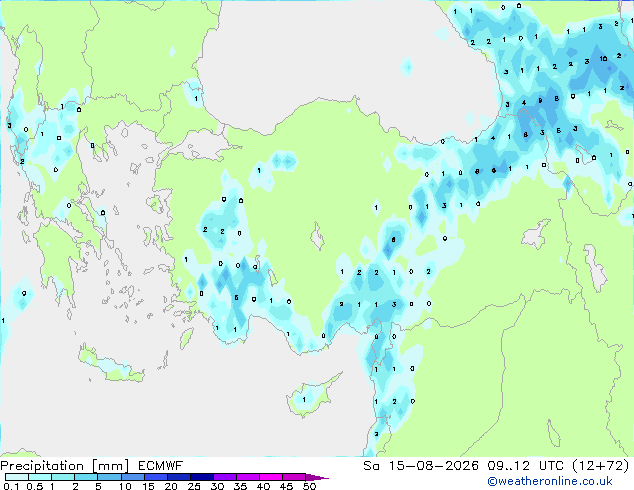Pick the 30–35 mm purple legend swatch
The width and height of the screenshot is (634, 490).
pos(225,477)
